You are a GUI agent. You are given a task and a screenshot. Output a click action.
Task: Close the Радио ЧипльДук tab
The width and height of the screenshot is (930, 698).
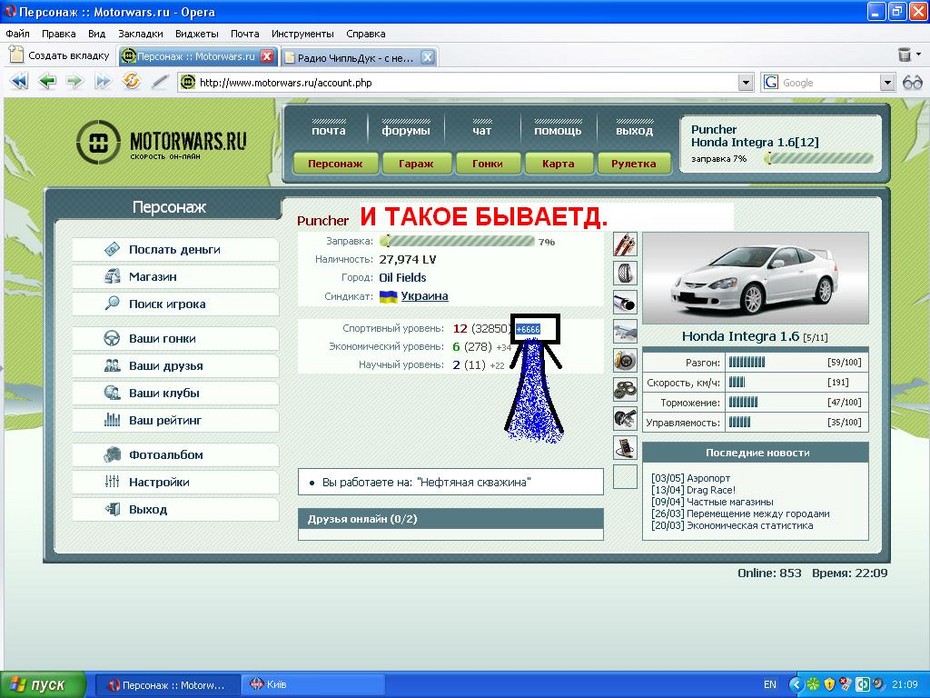pyautogui.click(x=427, y=57)
